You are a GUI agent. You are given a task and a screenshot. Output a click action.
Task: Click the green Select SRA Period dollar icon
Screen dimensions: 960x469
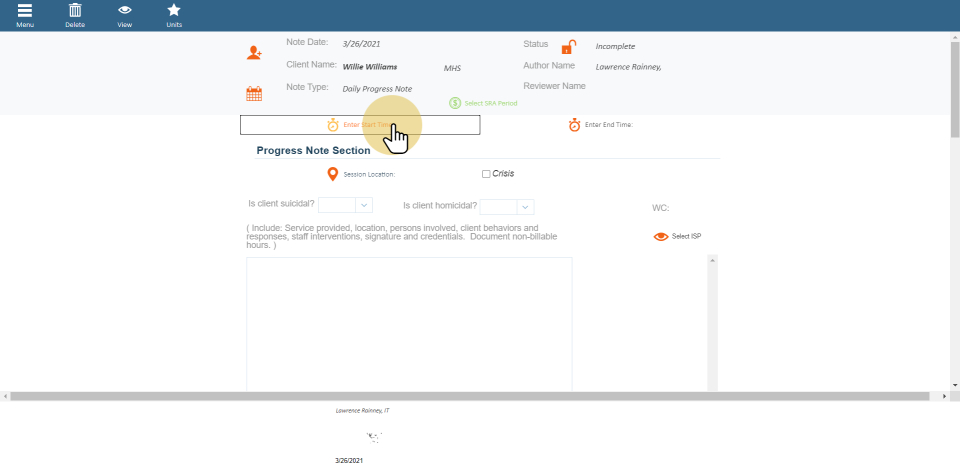tap(455, 103)
